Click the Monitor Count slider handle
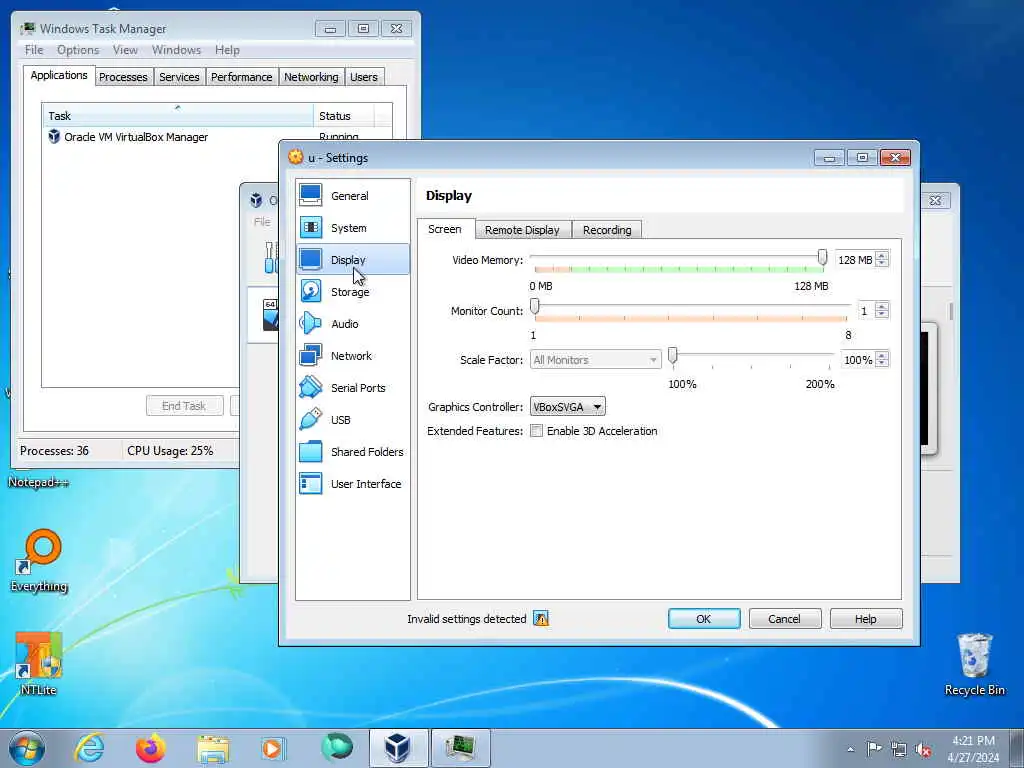The height and width of the screenshot is (768, 1024). (535, 306)
